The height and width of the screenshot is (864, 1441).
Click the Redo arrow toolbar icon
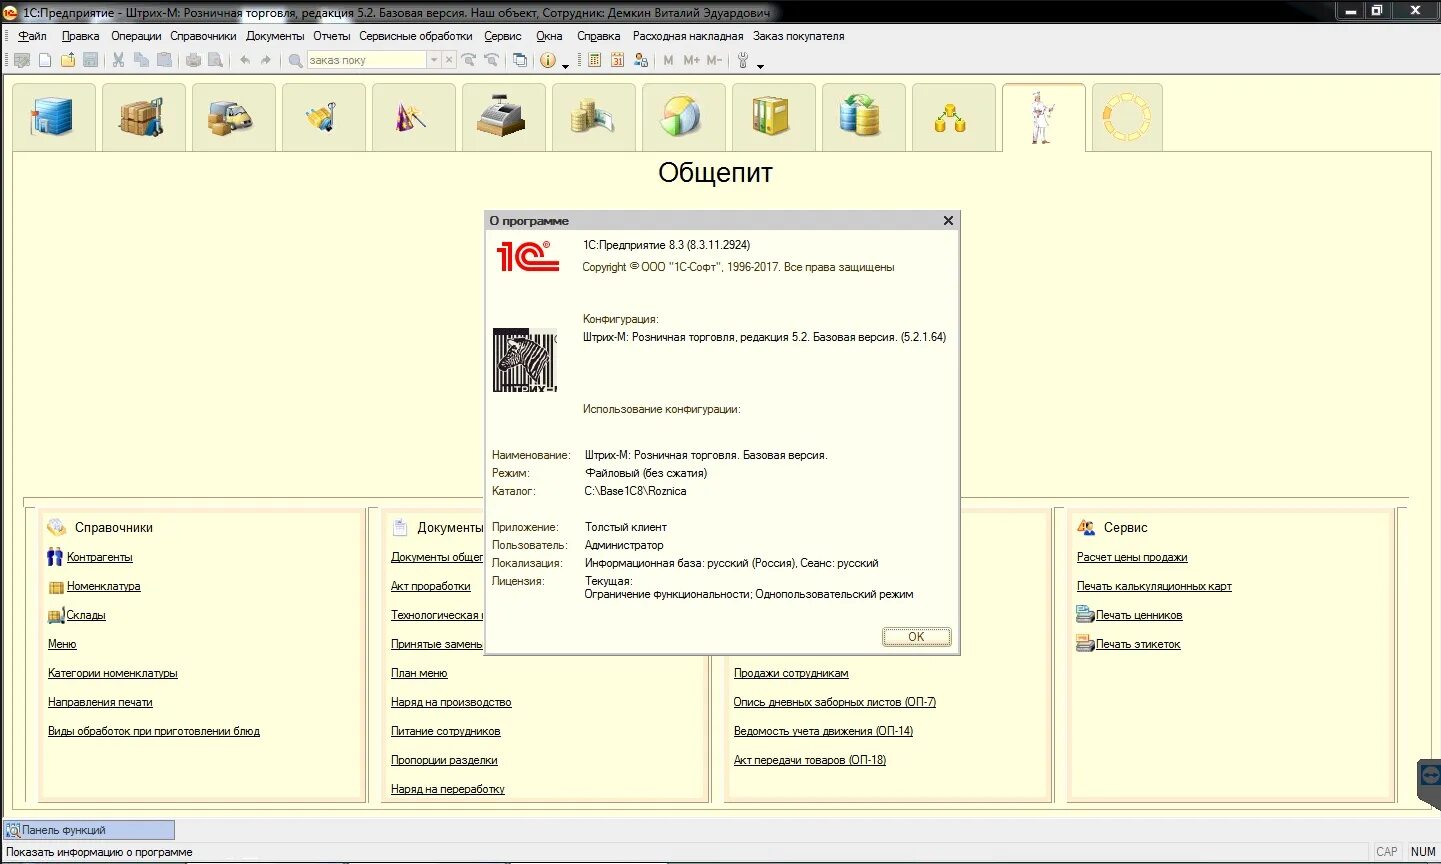[x=266, y=60]
